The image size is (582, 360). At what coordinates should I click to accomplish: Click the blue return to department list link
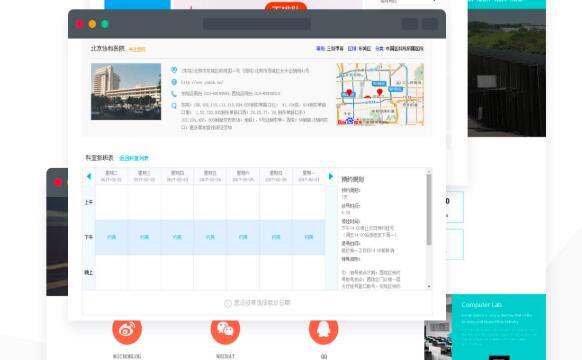pos(134,158)
